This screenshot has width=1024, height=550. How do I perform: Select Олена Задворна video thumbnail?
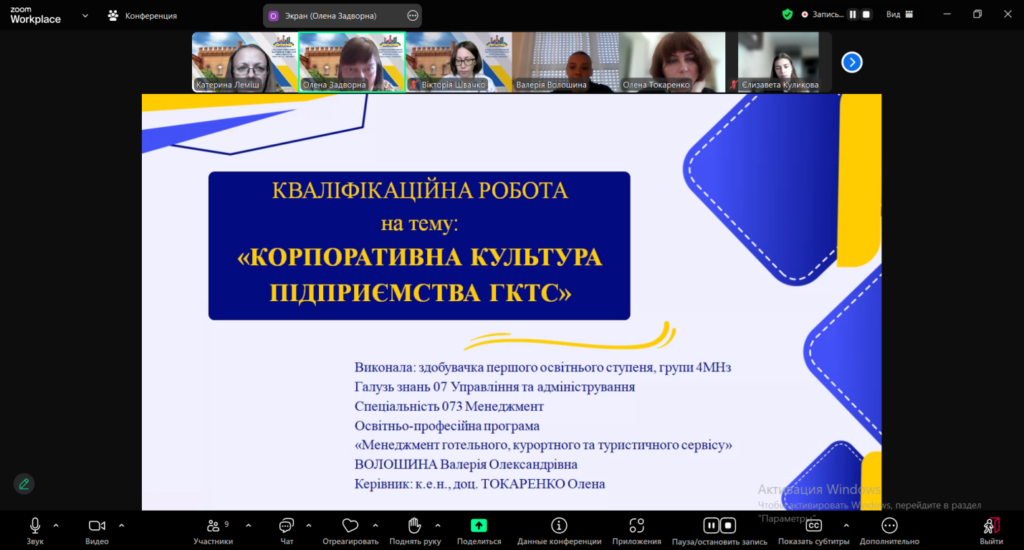click(x=352, y=62)
